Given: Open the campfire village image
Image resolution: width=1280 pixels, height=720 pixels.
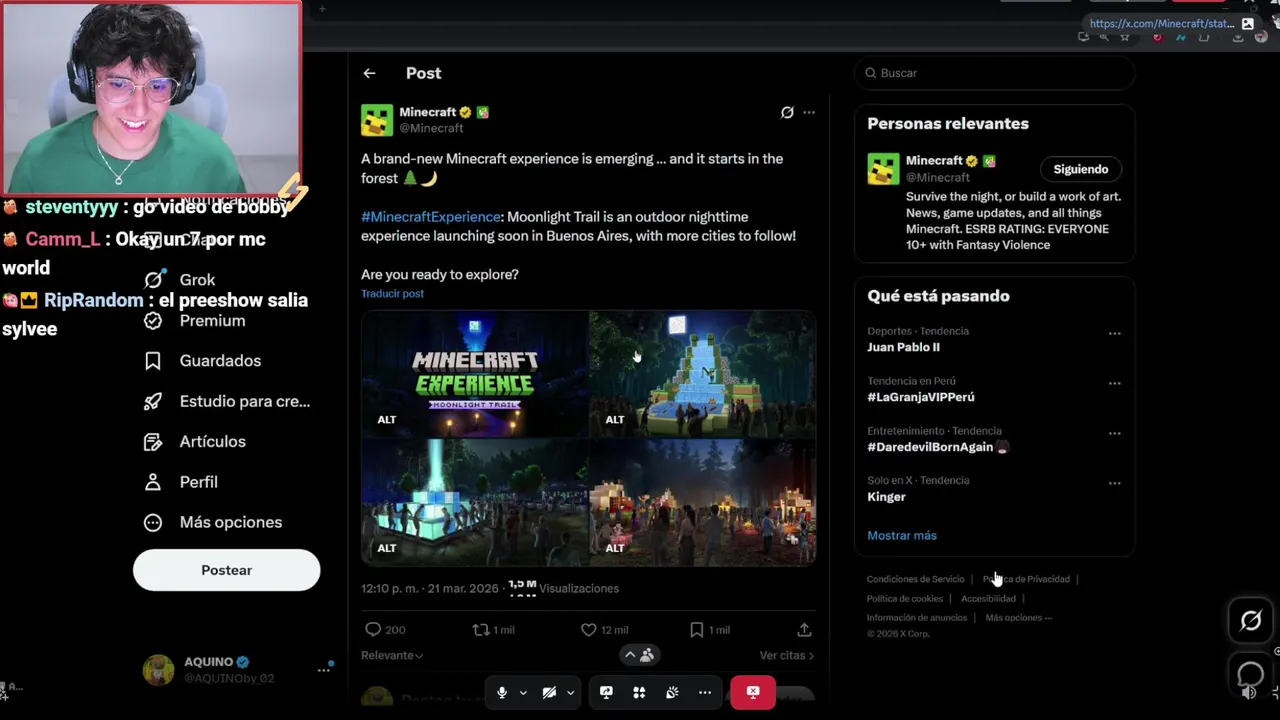Looking at the screenshot, I should (703, 502).
